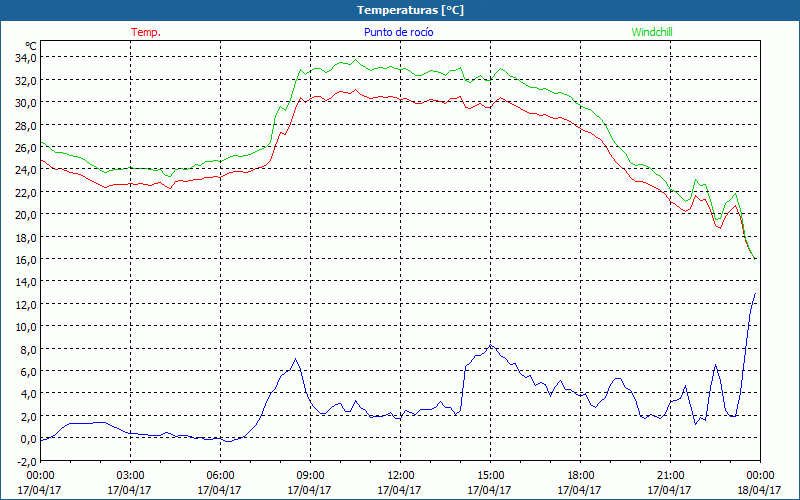Click the '2,0' y-axis value
The height and width of the screenshot is (500, 800).
point(28,416)
